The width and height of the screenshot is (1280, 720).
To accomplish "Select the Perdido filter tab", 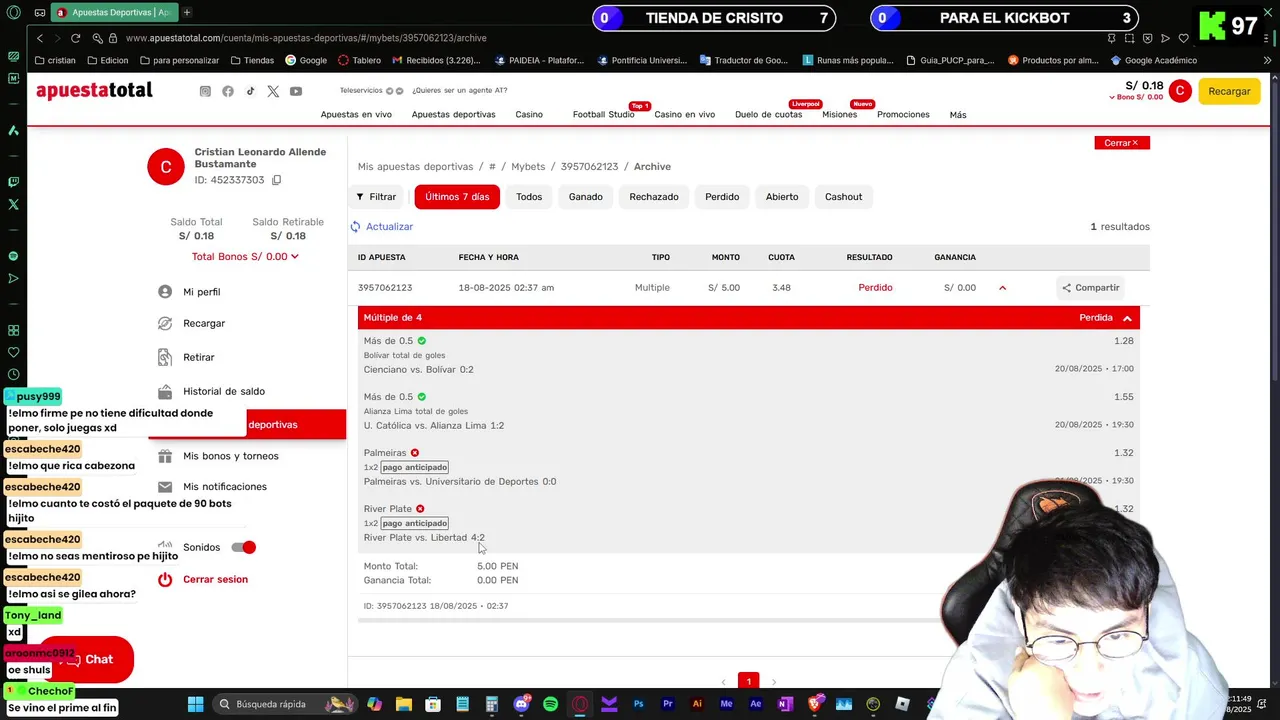I will tap(722, 197).
